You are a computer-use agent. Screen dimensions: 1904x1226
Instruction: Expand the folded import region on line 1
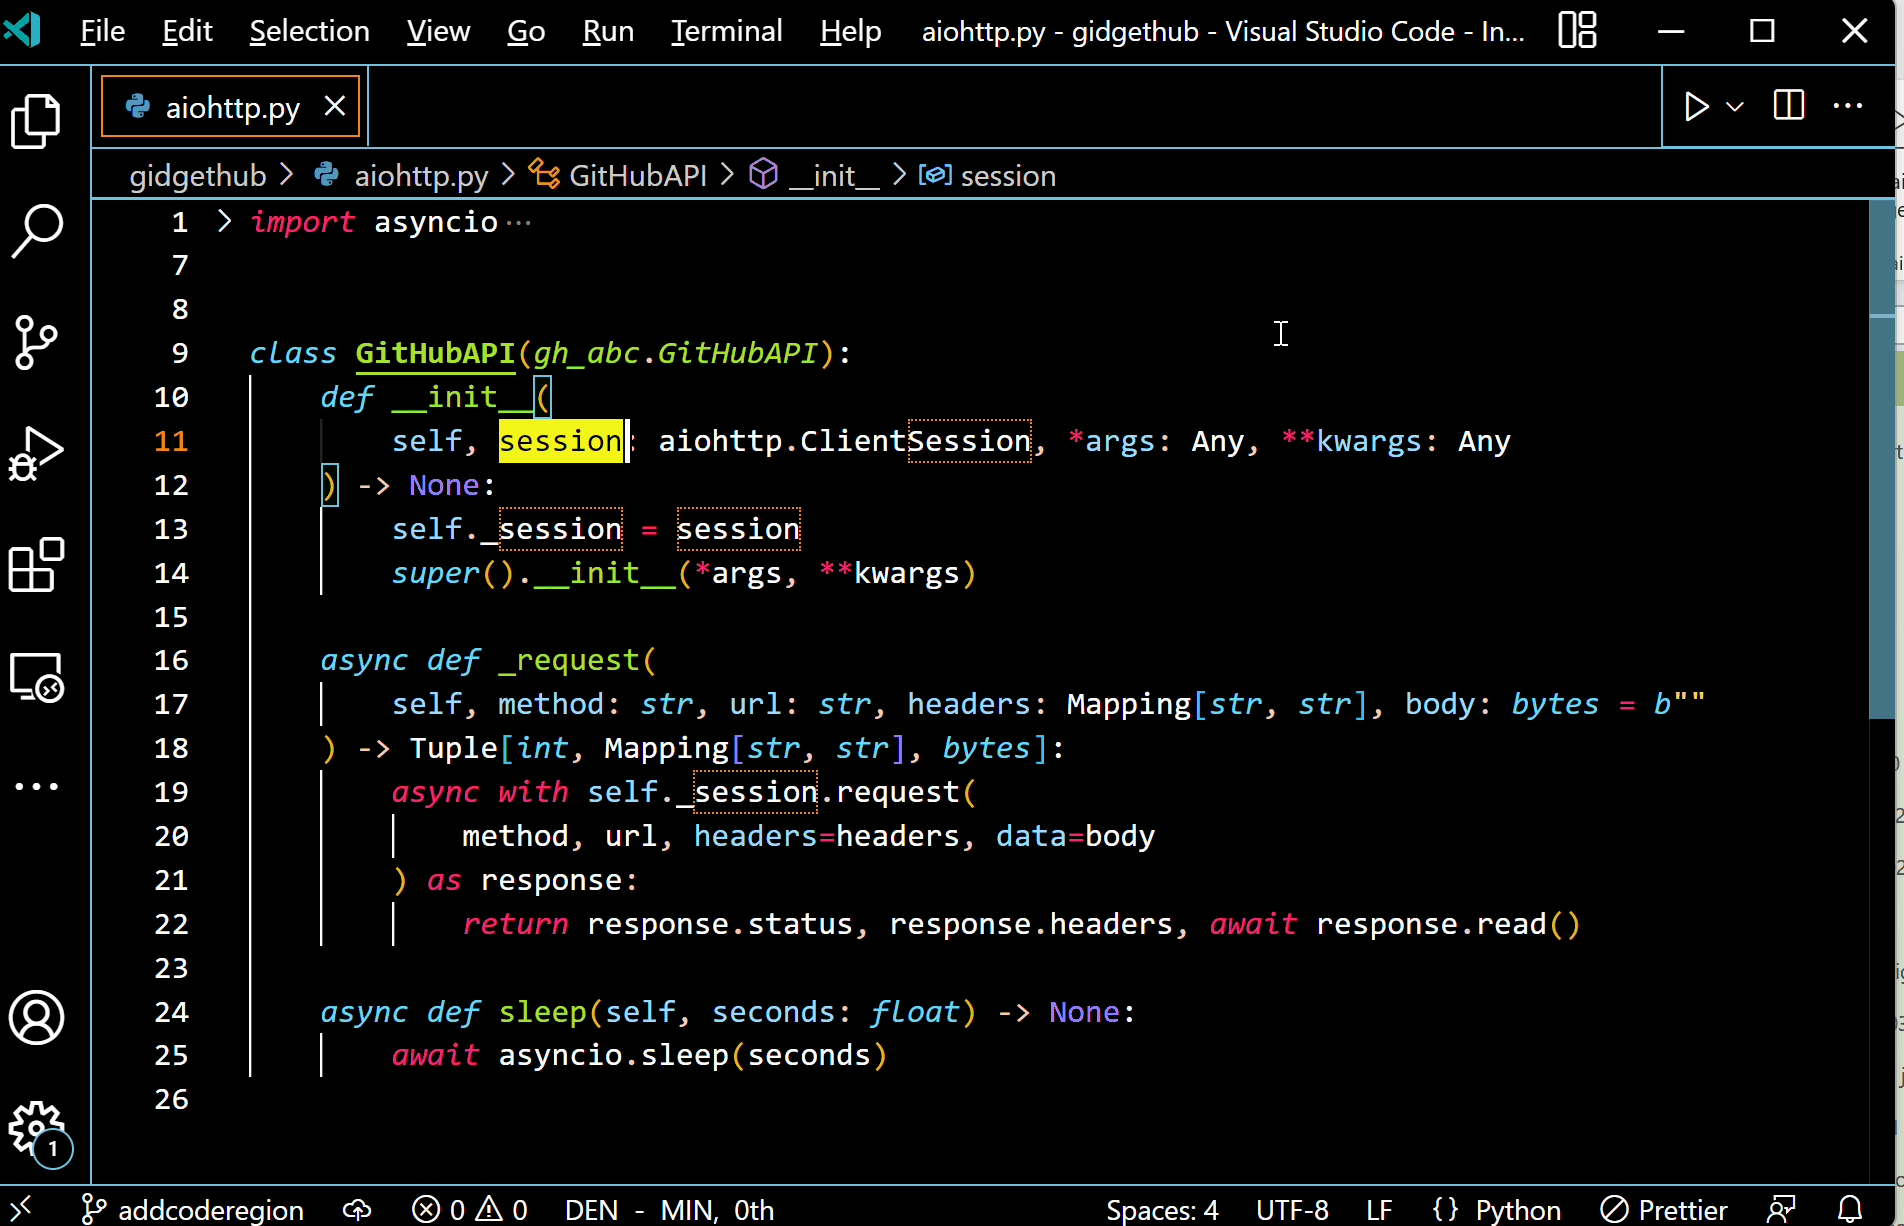[x=225, y=221]
